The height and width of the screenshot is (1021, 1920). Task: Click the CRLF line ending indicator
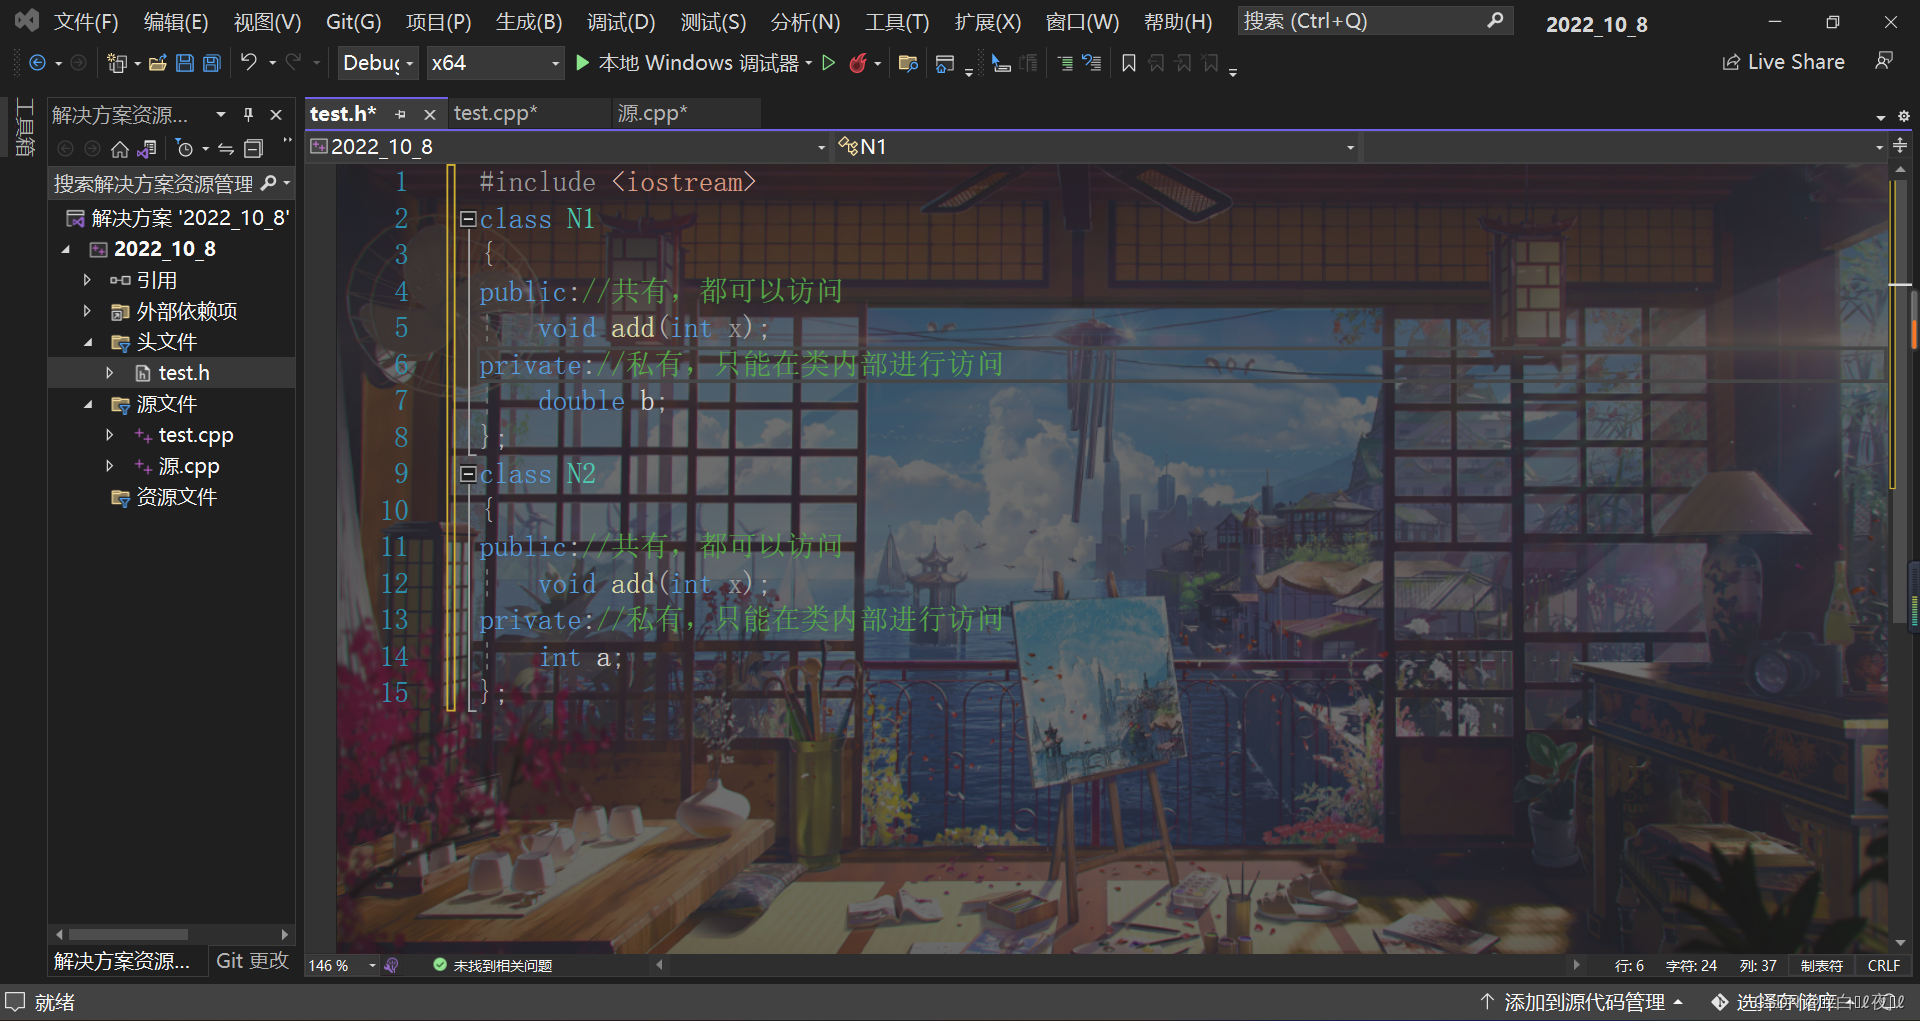pyautogui.click(x=1883, y=966)
